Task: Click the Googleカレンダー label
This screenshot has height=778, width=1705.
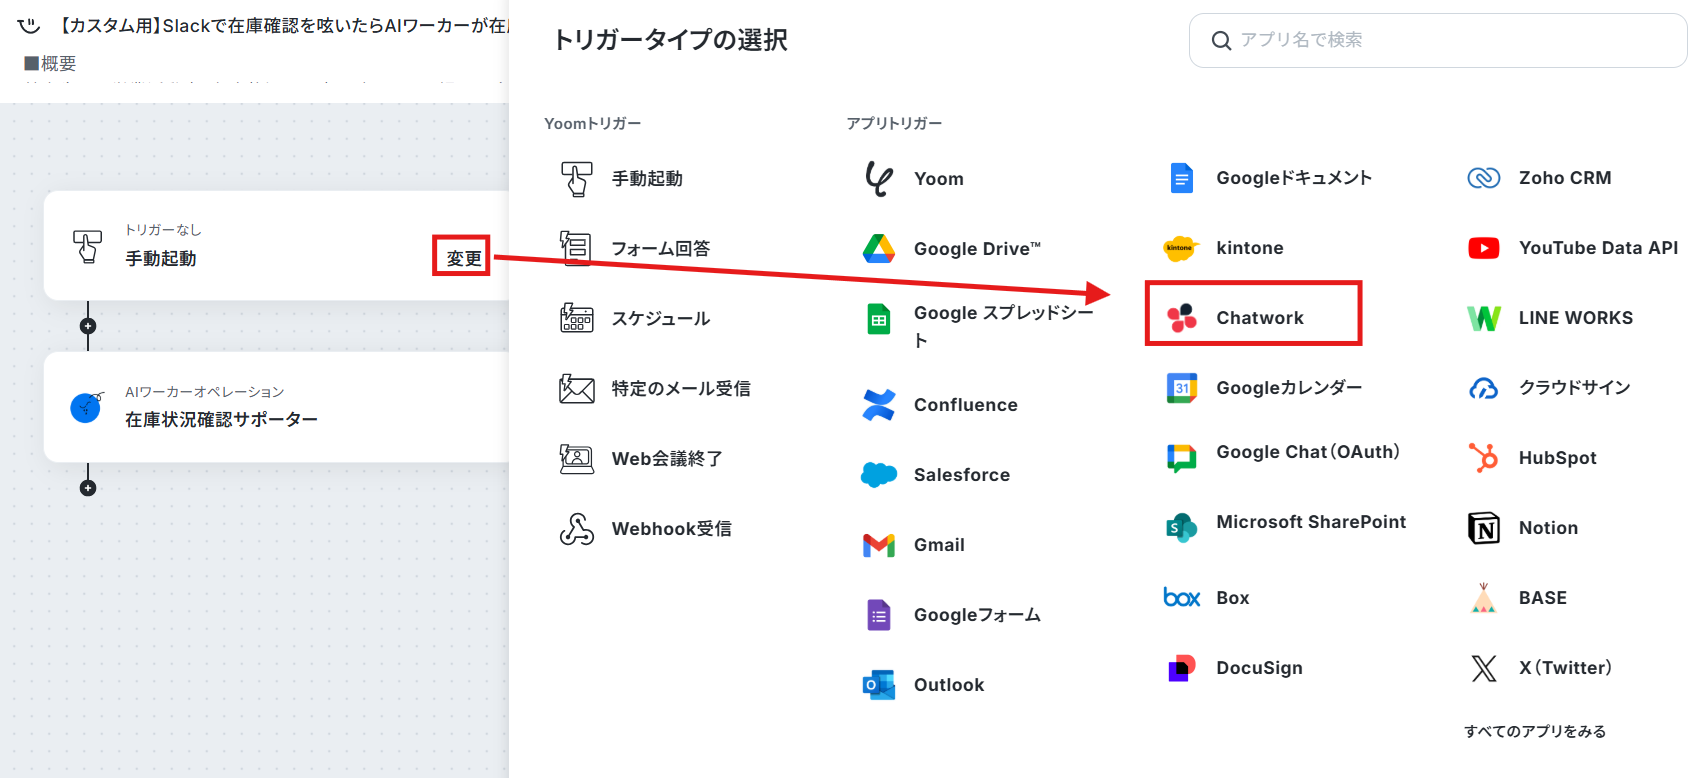Action: point(1289,388)
